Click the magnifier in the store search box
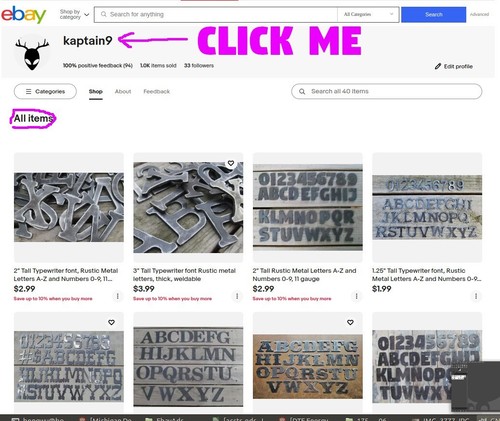The image size is (500, 421). pos(302,91)
